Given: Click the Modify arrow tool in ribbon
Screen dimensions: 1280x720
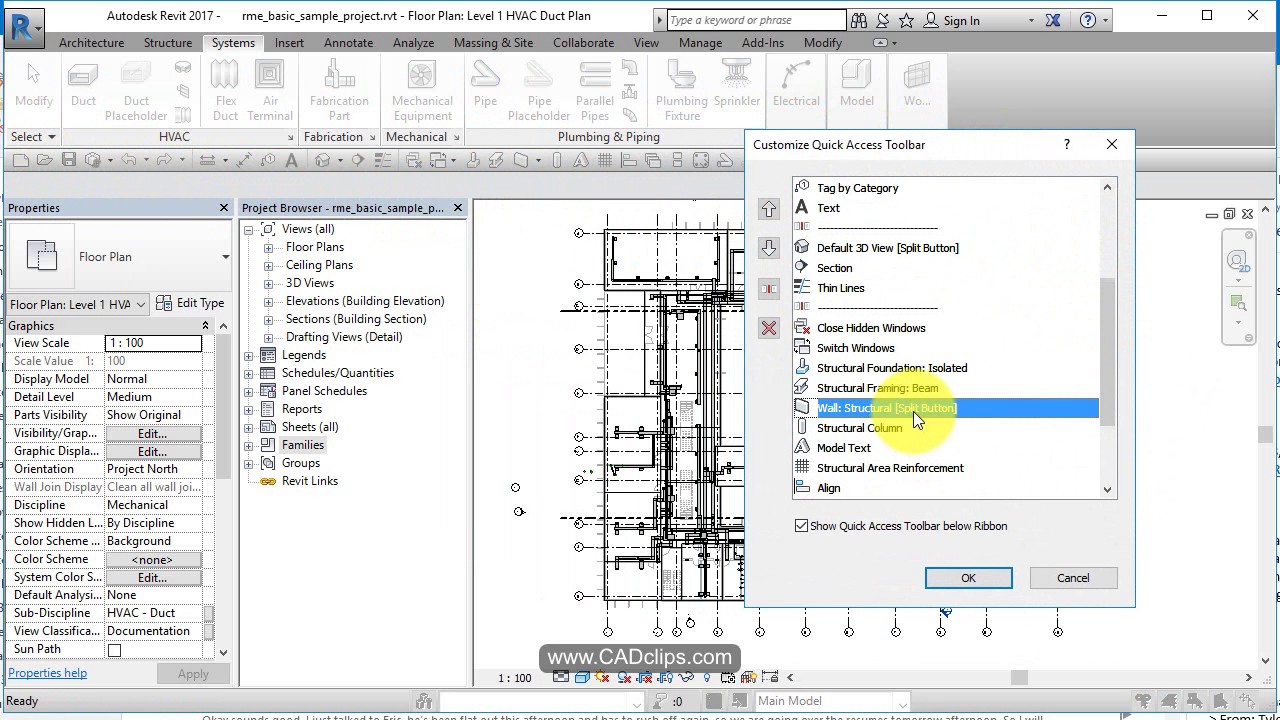Looking at the screenshot, I should 33,86.
